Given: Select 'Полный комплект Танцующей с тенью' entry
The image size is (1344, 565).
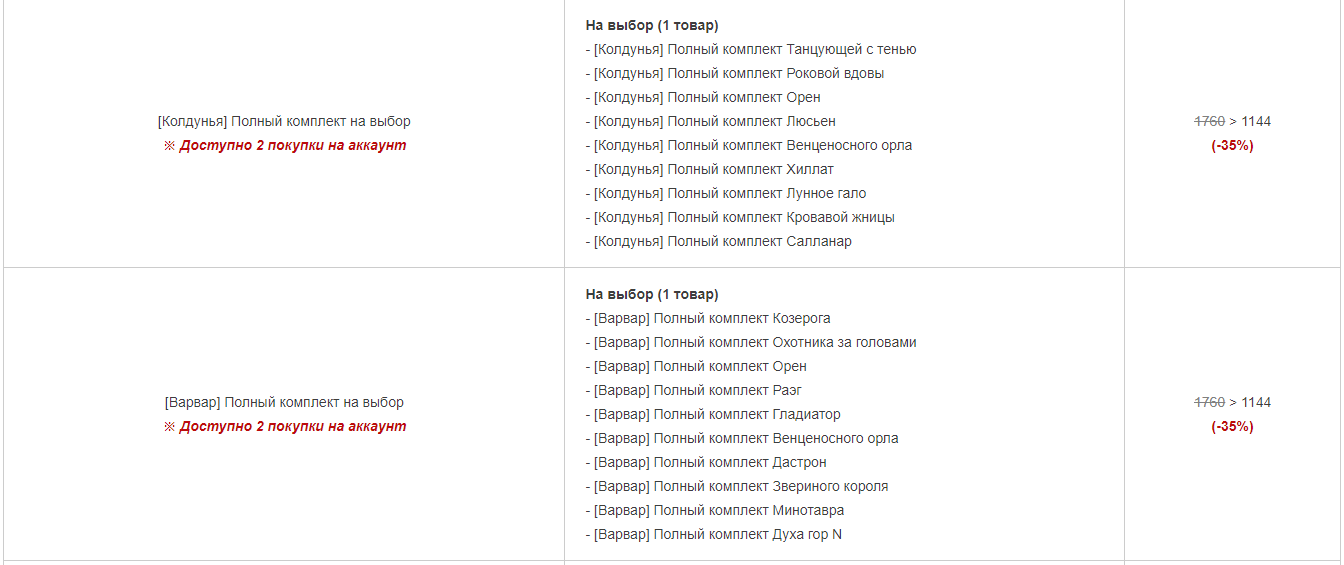Looking at the screenshot, I should click(x=751, y=49).
